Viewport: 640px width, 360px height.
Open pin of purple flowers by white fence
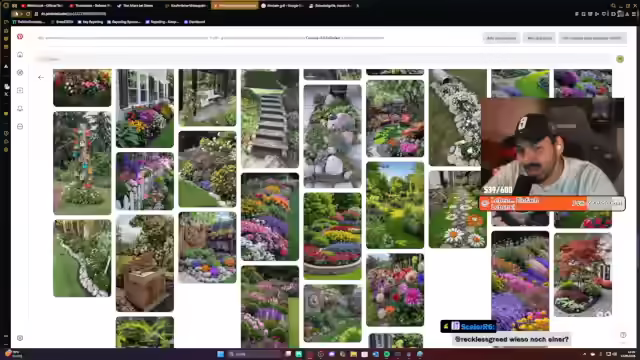point(145,181)
